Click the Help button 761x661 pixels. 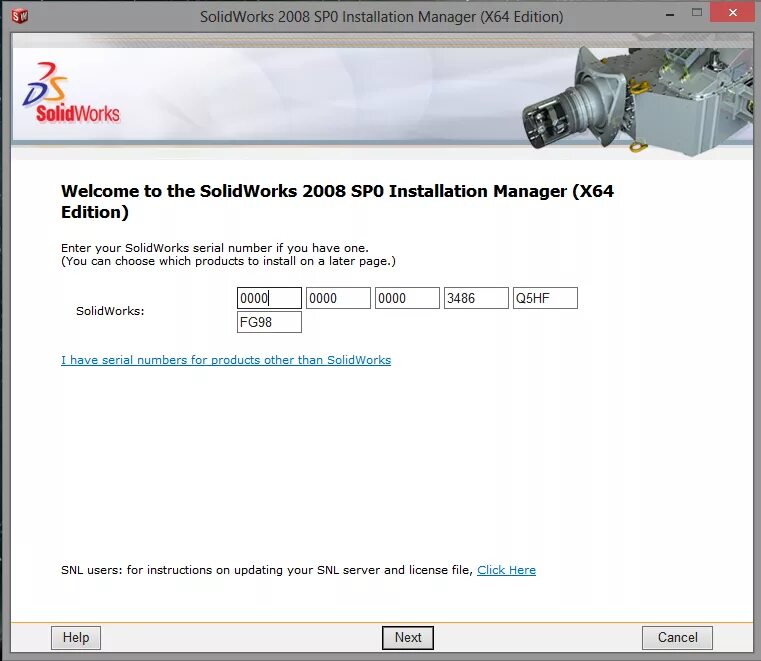(76, 637)
